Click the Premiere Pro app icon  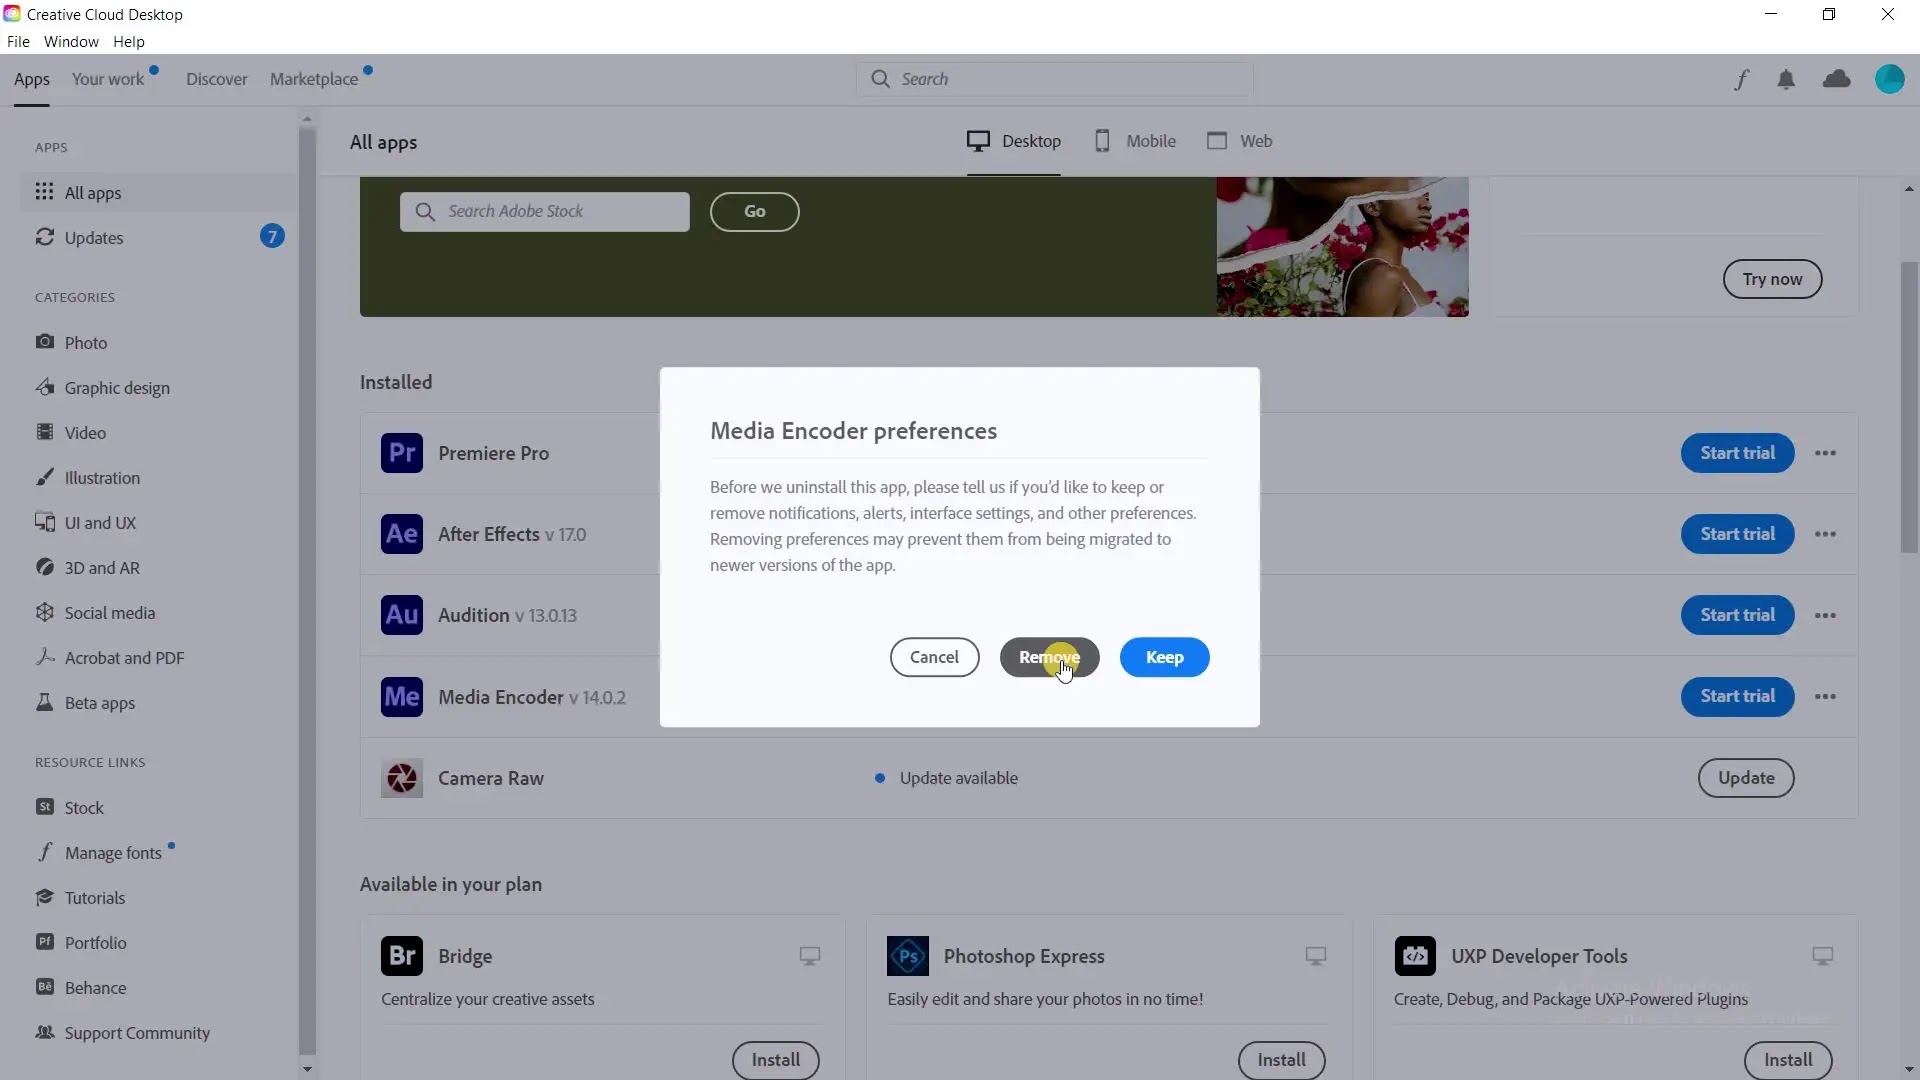point(401,453)
